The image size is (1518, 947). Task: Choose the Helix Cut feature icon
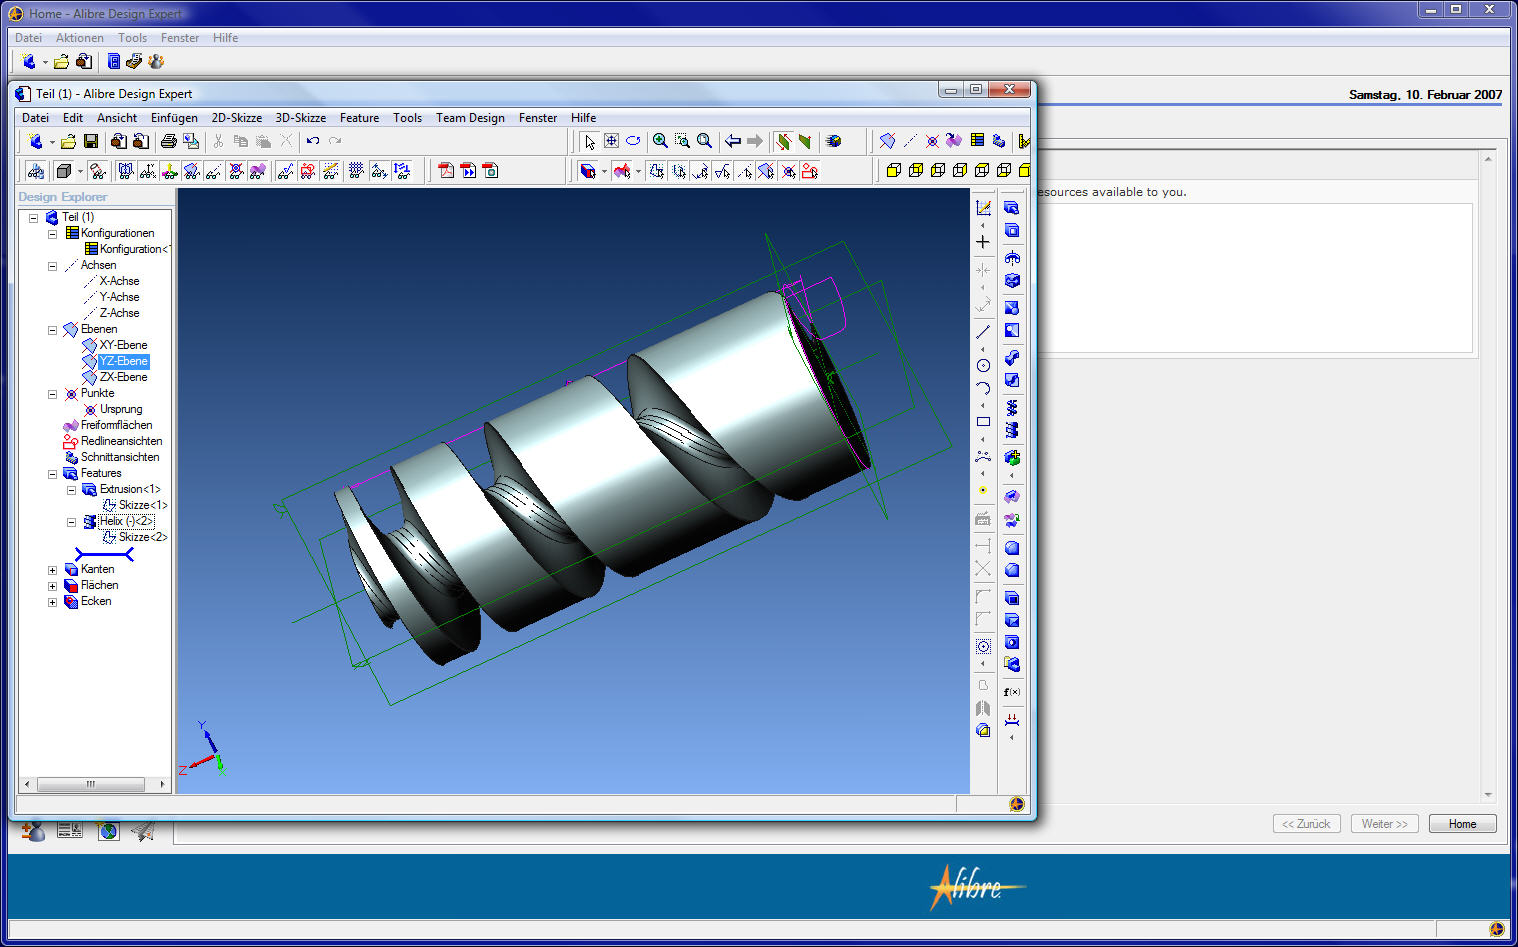click(1012, 430)
